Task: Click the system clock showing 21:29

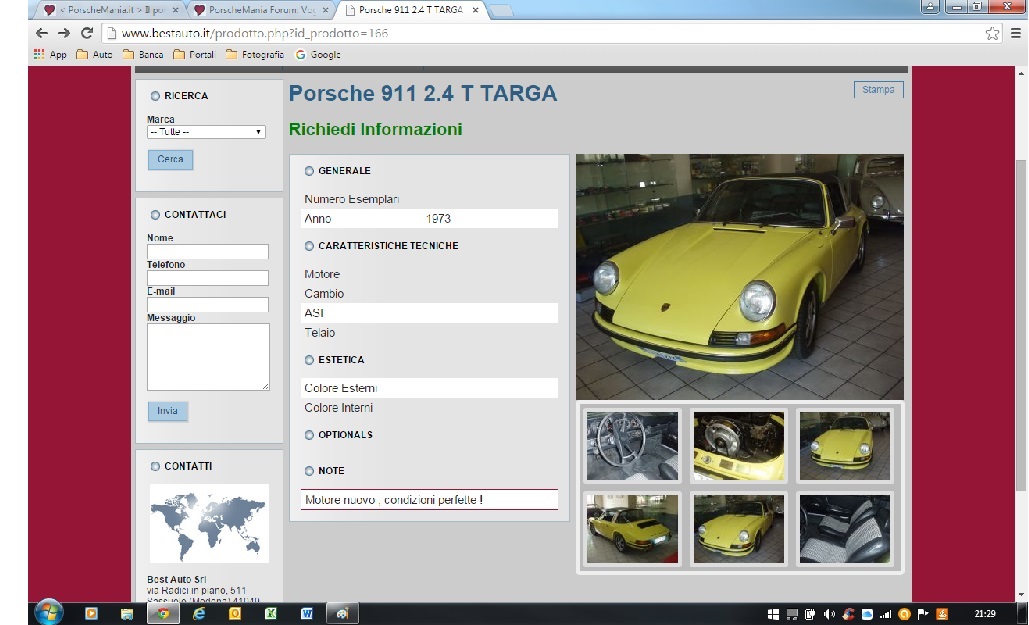Action: coord(985,614)
